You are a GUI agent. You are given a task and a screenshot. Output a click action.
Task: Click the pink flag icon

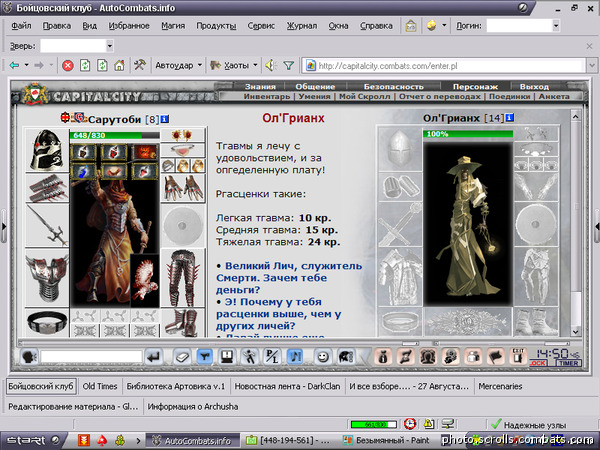496,357
